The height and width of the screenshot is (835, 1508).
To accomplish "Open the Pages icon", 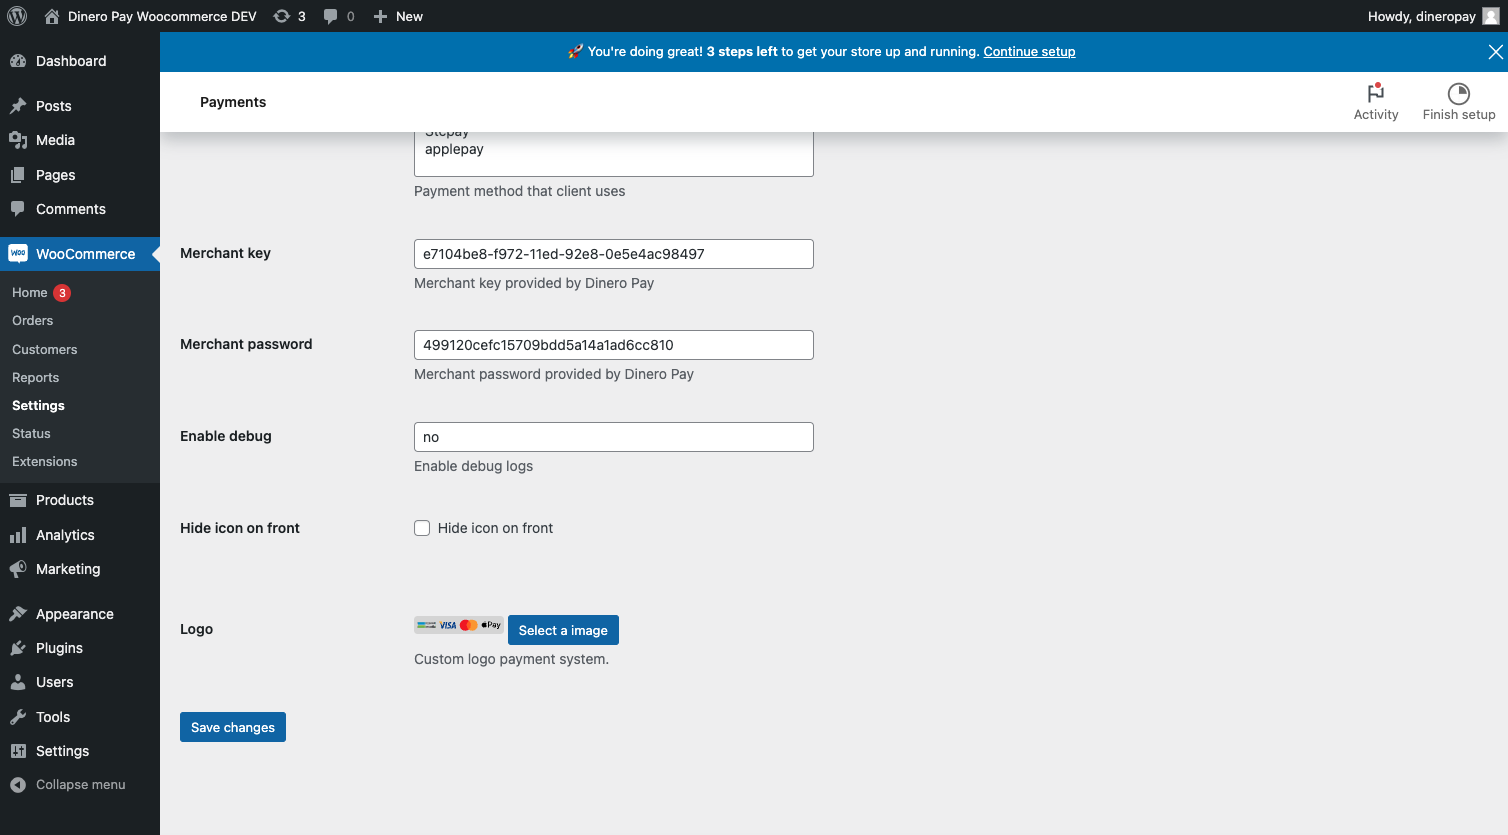I will [x=18, y=175].
